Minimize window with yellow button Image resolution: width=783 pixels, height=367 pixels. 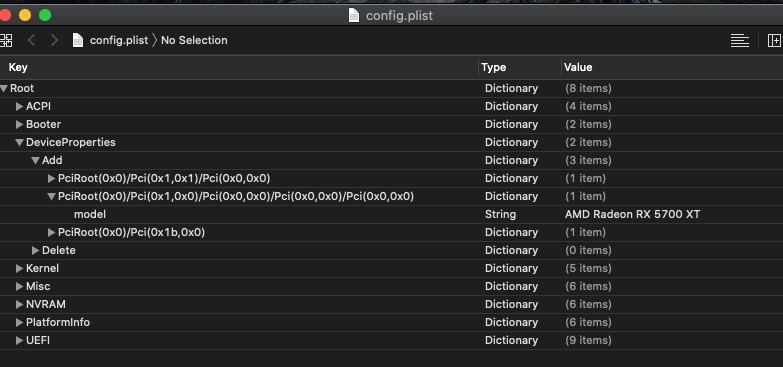pyautogui.click(x=25, y=15)
